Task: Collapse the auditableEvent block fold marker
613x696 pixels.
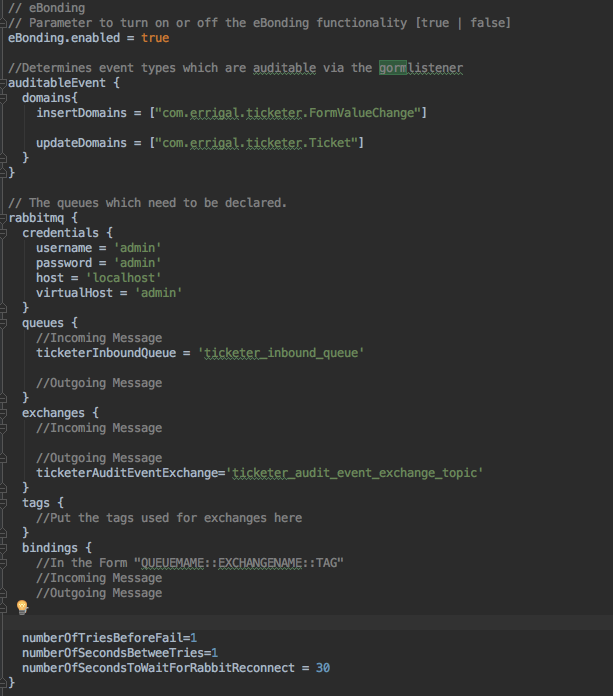Action: click(4, 83)
